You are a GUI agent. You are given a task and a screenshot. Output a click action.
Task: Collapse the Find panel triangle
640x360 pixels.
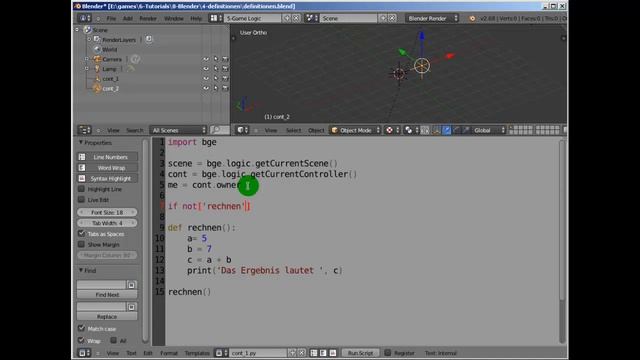(80, 270)
